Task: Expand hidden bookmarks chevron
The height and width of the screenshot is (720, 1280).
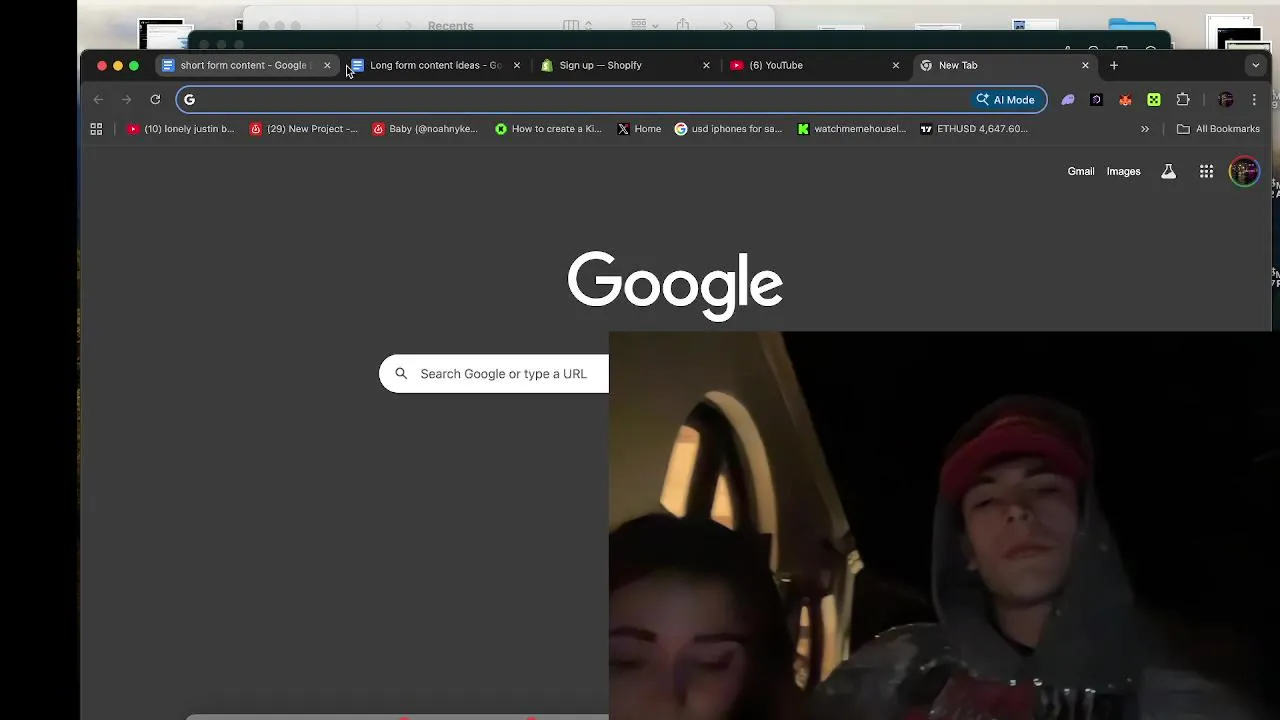Action: [x=1145, y=128]
